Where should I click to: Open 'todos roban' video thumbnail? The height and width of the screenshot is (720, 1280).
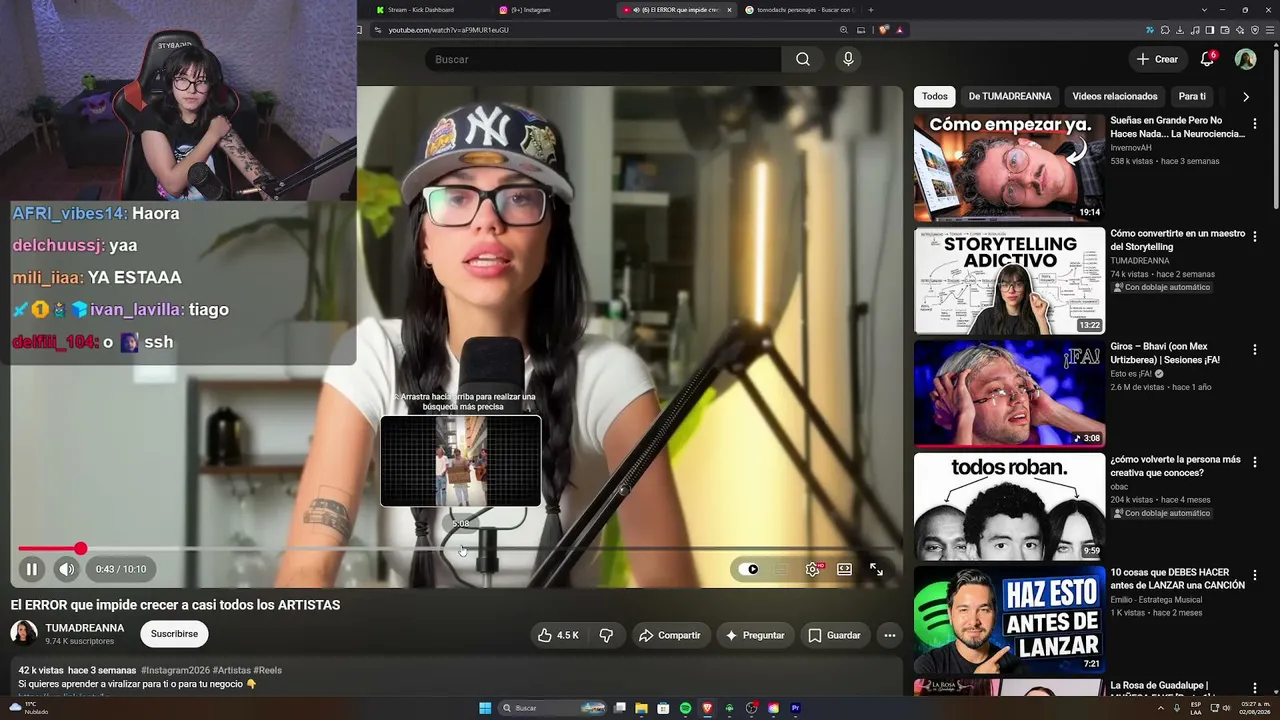(x=1009, y=507)
